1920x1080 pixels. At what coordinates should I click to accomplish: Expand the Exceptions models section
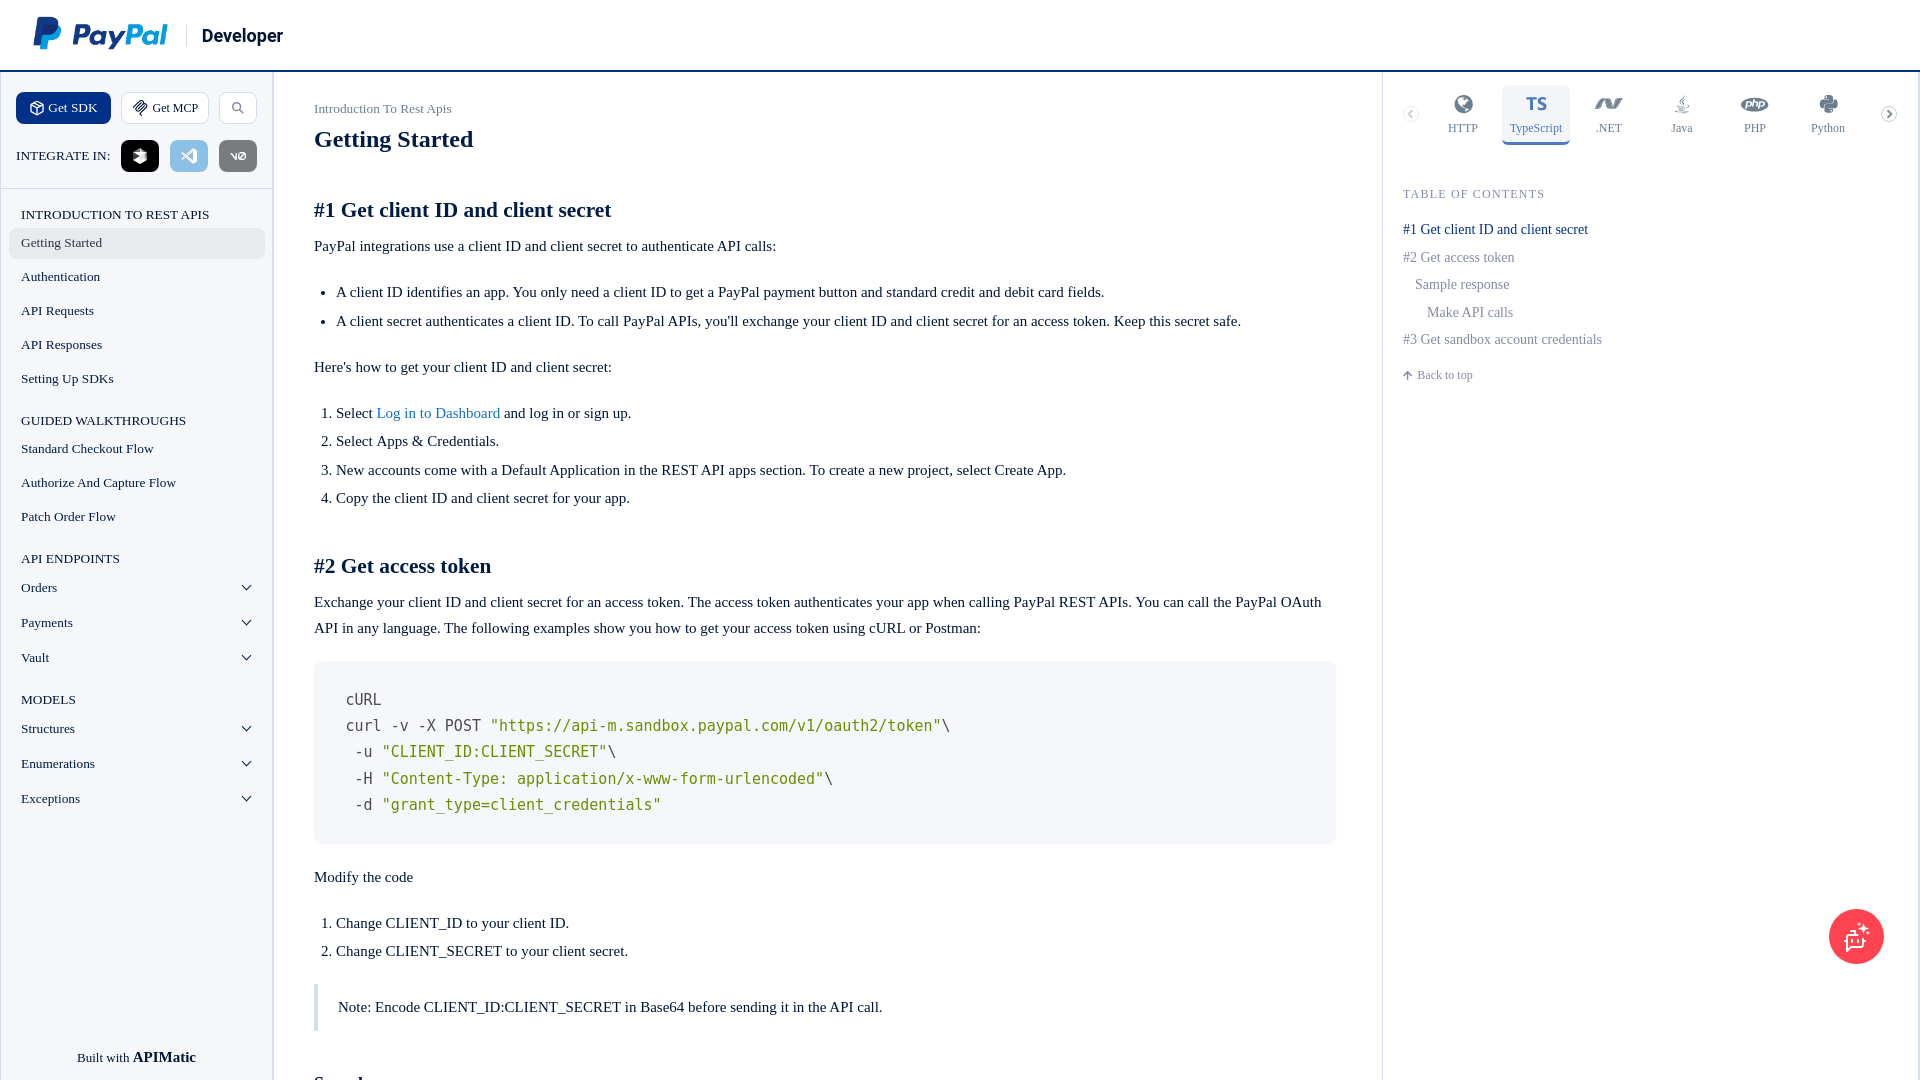click(x=137, y=799)
